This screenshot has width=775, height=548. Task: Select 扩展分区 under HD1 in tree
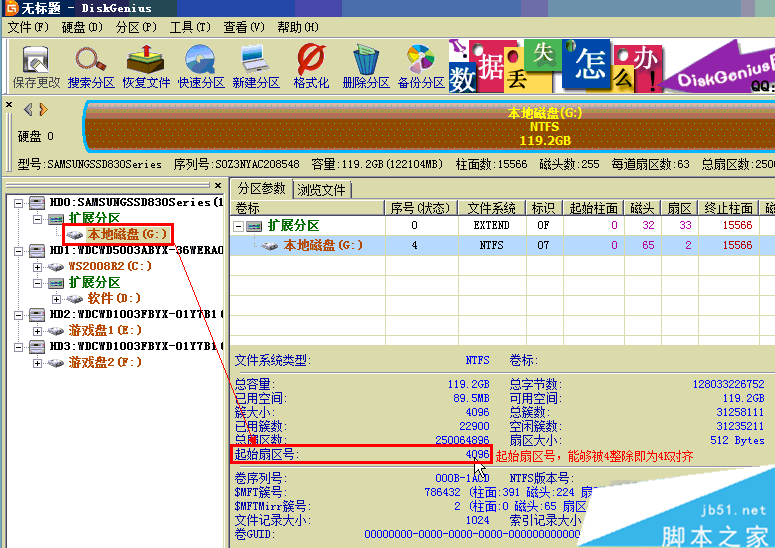click(x=94, y=282)
